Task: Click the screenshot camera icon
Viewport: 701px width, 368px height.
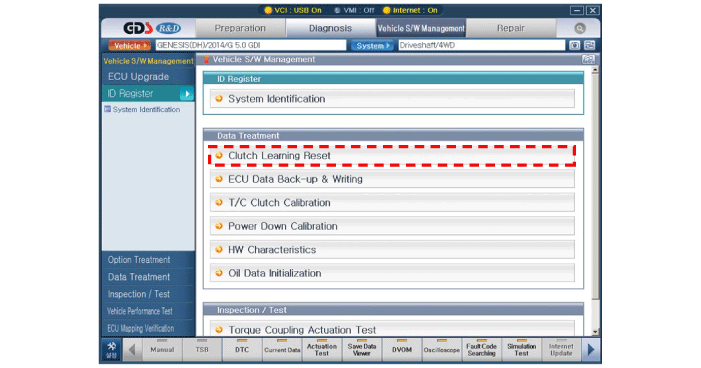Action: 574,45
